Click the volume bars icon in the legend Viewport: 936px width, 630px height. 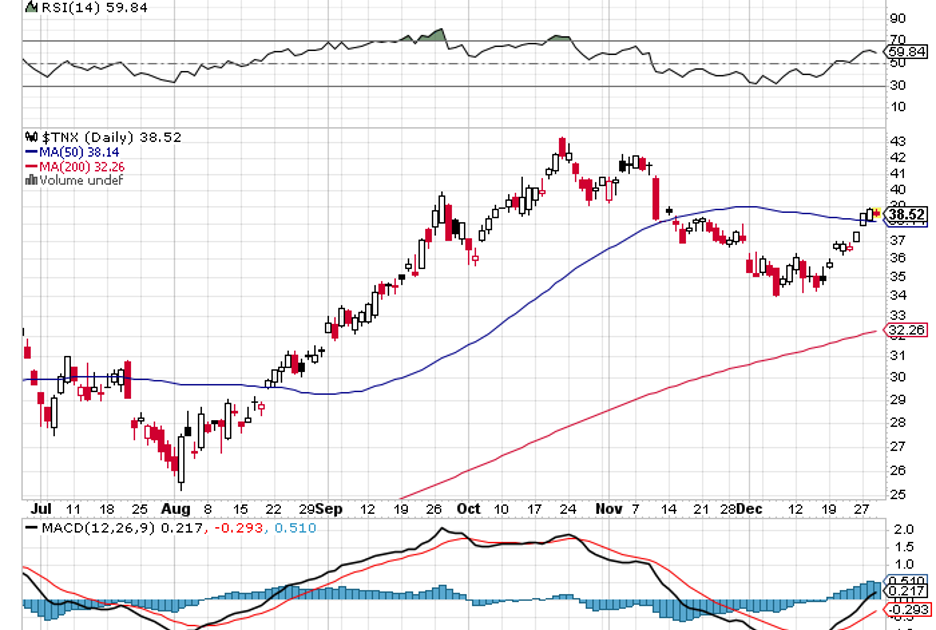(x=31, y=181)
